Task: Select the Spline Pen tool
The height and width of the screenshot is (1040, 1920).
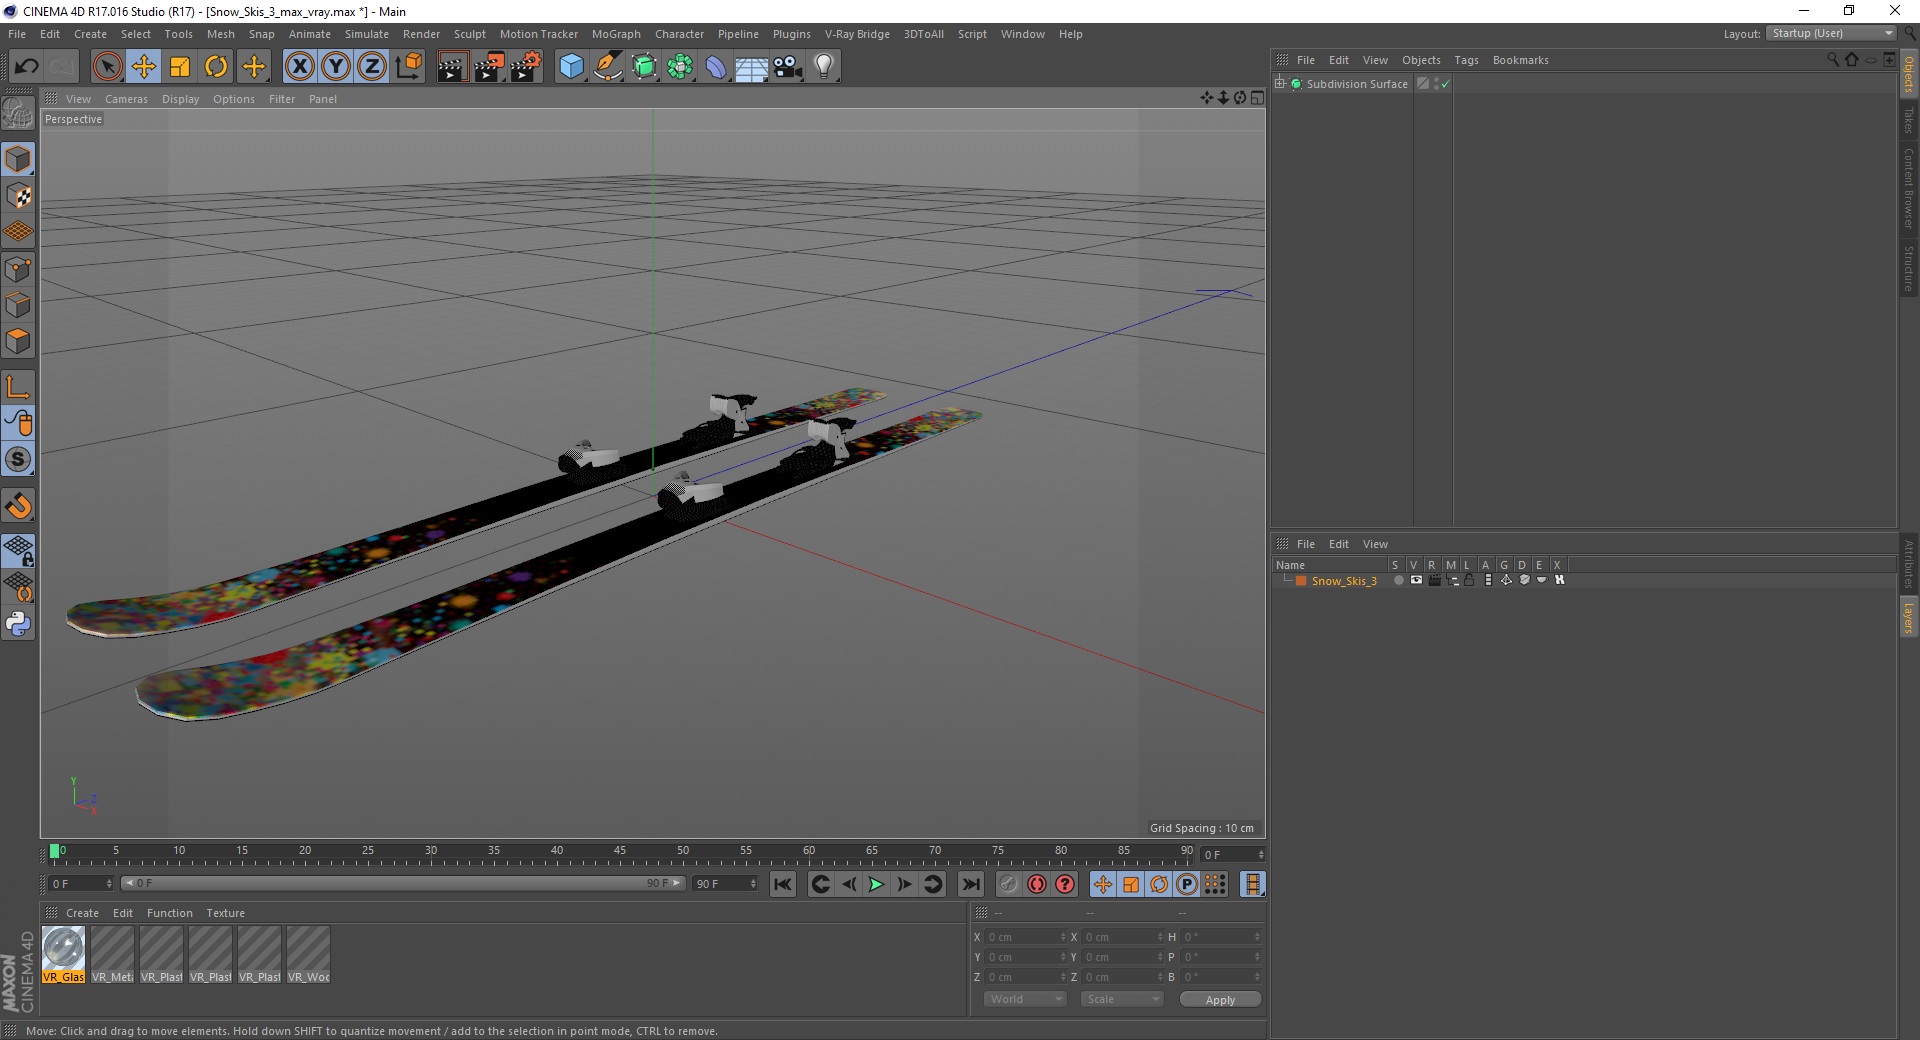Action: pyautogui.click(x=608, y=67)
